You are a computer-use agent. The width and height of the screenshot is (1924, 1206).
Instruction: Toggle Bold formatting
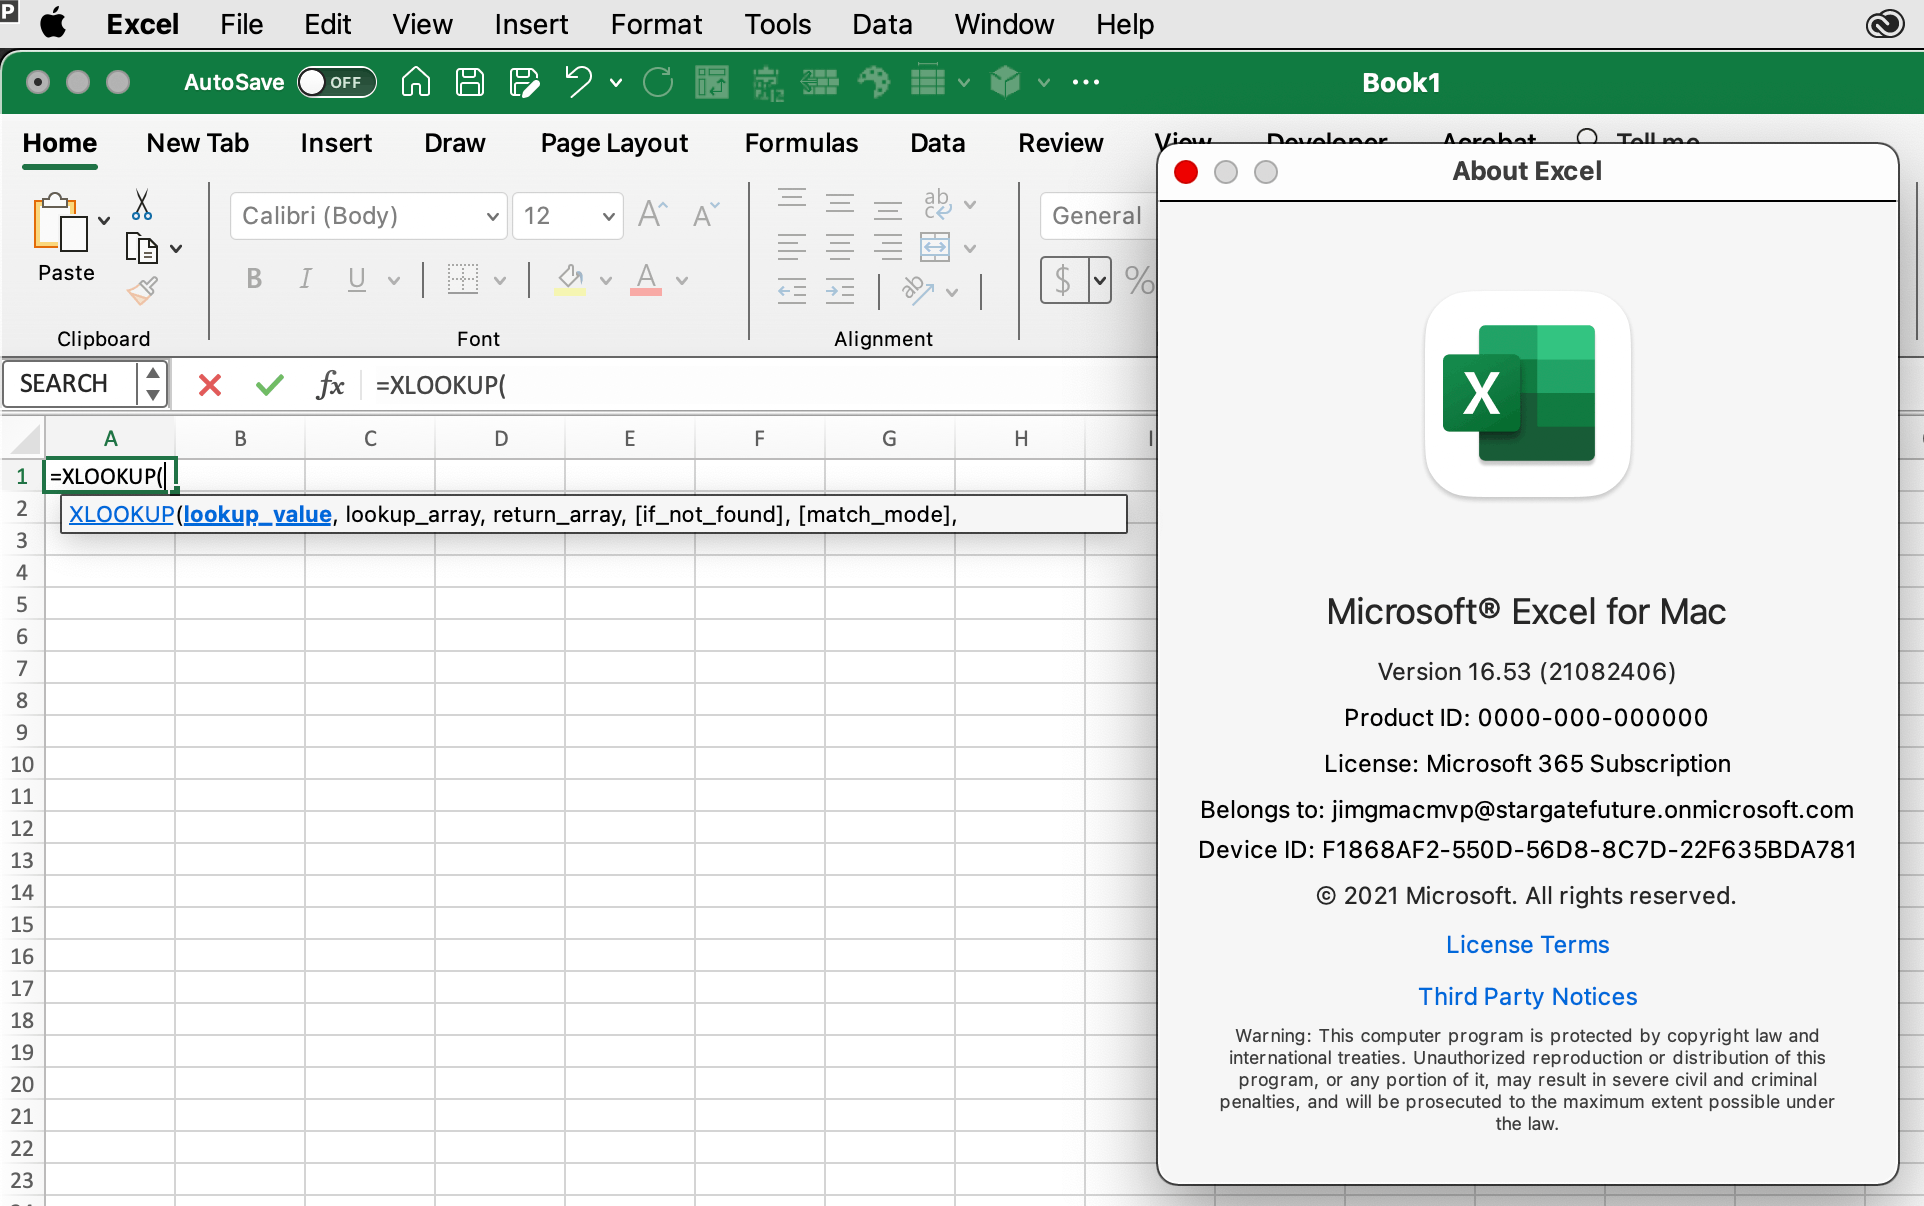tap(254, 279)
